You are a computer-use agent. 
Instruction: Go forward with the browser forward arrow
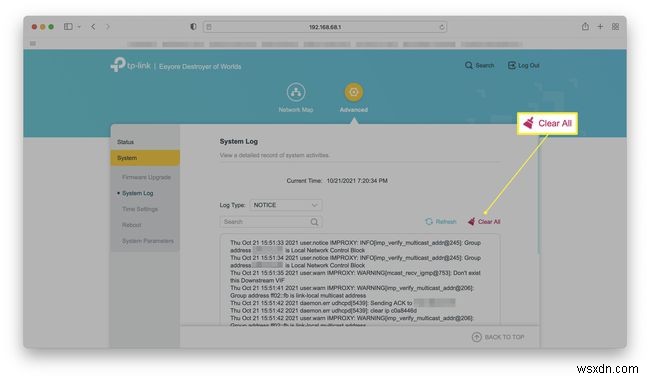108,27
